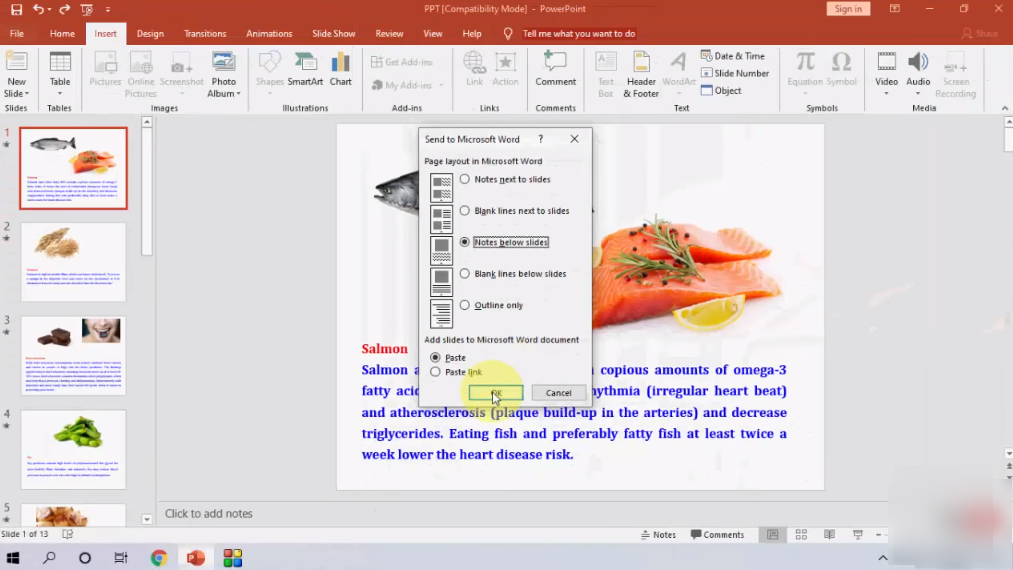The image size is (1013, 570).
Task: Open Header & Footer settings
Action: coord(641,74)
